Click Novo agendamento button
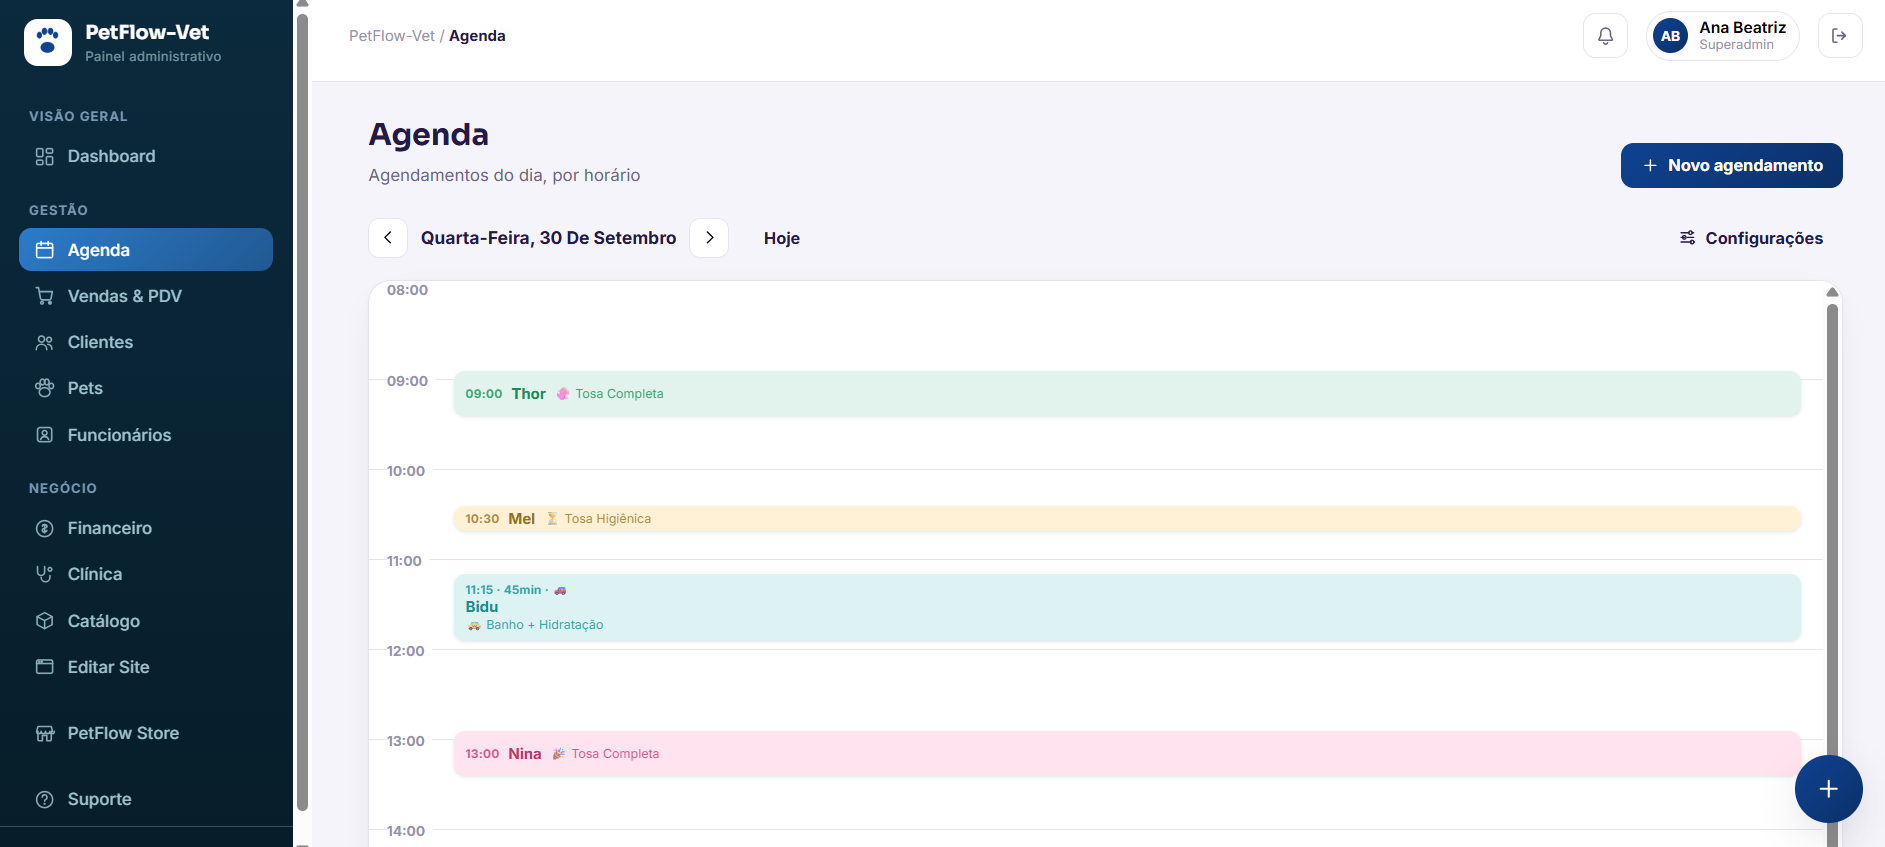Viewport: 1885px width, 847px height. pos(1731,166)
